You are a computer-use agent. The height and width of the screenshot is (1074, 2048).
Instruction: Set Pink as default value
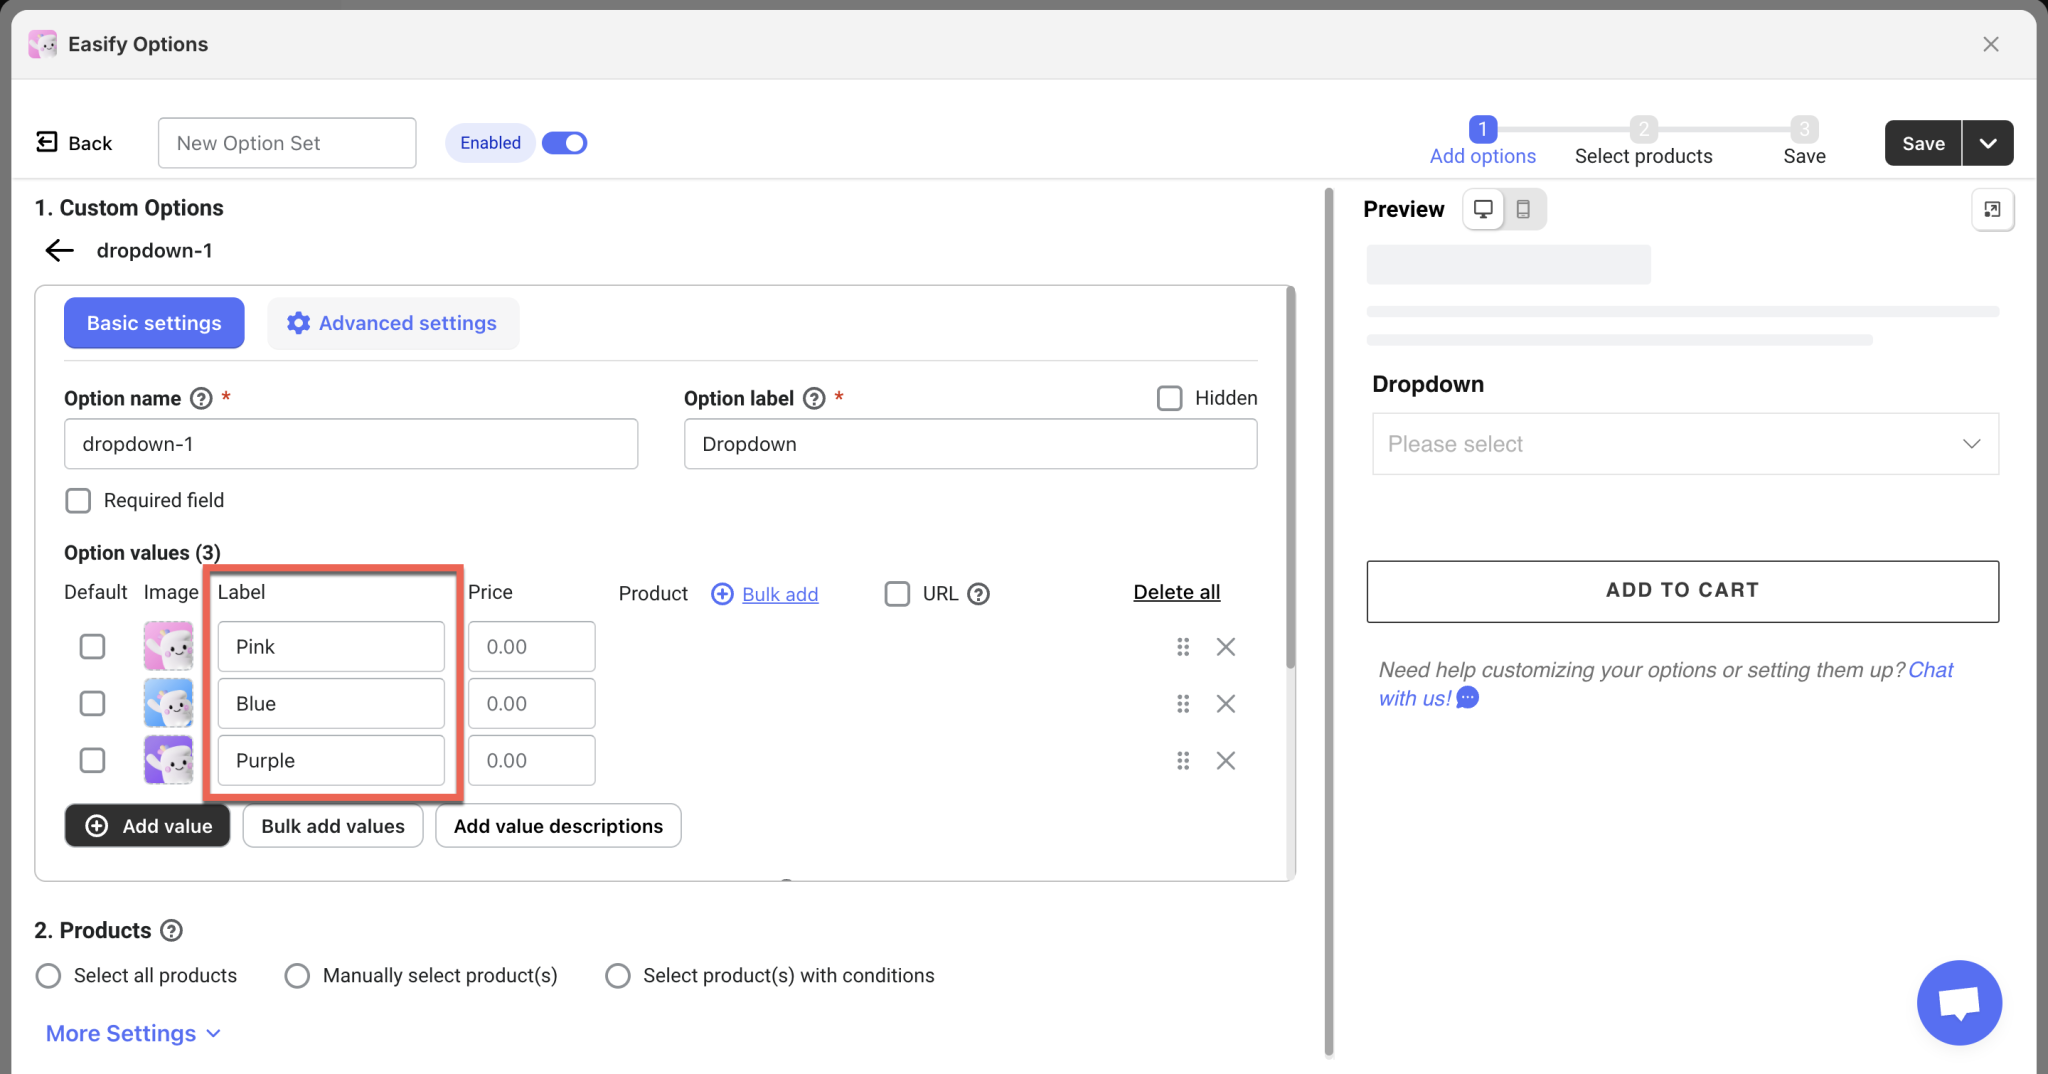point(92,647)
